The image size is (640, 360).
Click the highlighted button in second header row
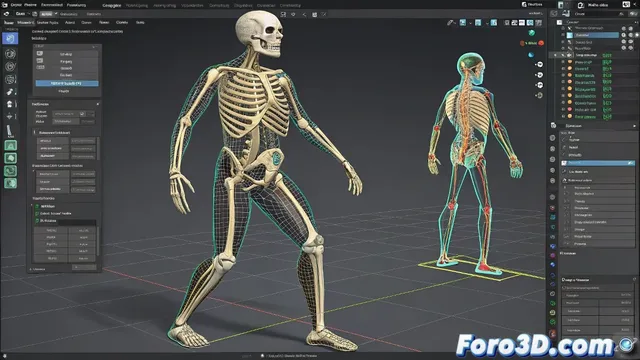click(x=47, y=14)
